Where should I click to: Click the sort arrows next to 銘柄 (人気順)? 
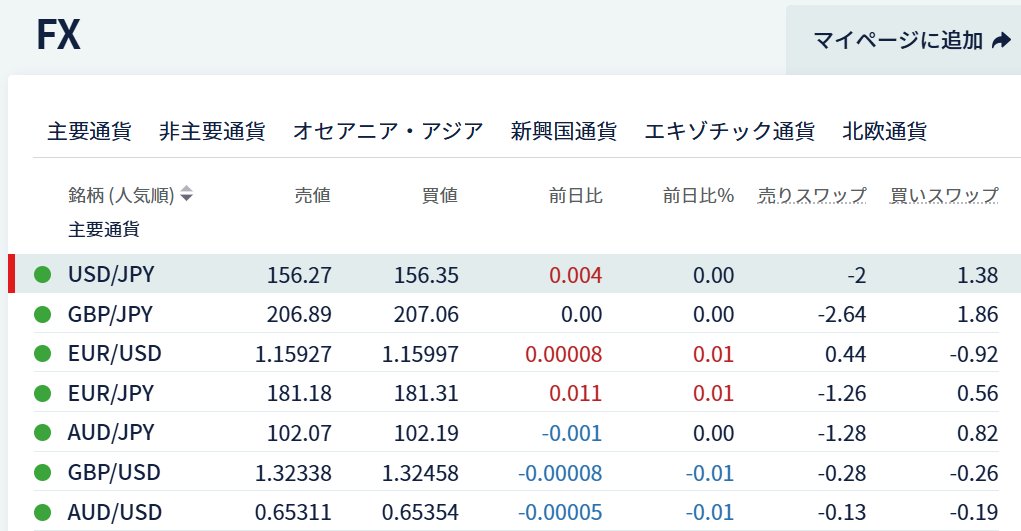pos(187,194)
